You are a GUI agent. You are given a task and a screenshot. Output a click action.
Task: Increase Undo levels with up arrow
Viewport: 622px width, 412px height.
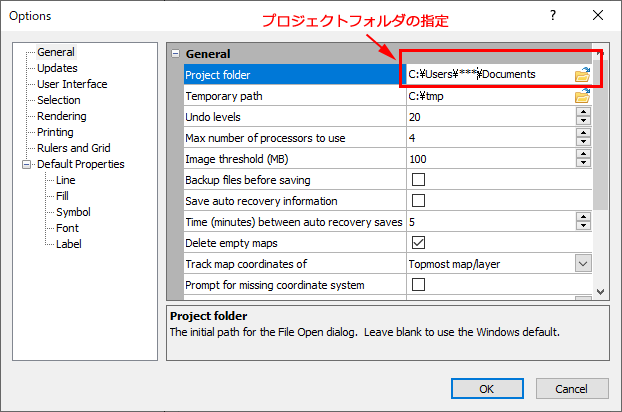pyautogui.click(x=582, y=113)
